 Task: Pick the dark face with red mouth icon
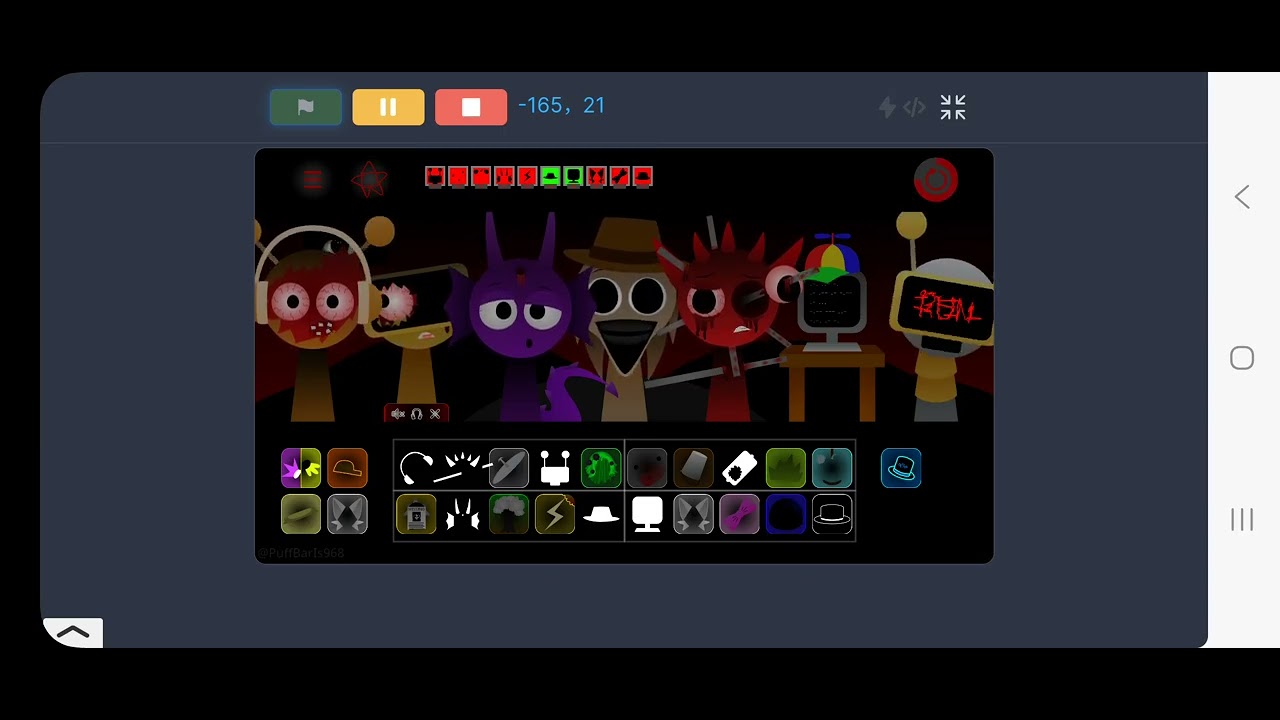tap(647, 467)
